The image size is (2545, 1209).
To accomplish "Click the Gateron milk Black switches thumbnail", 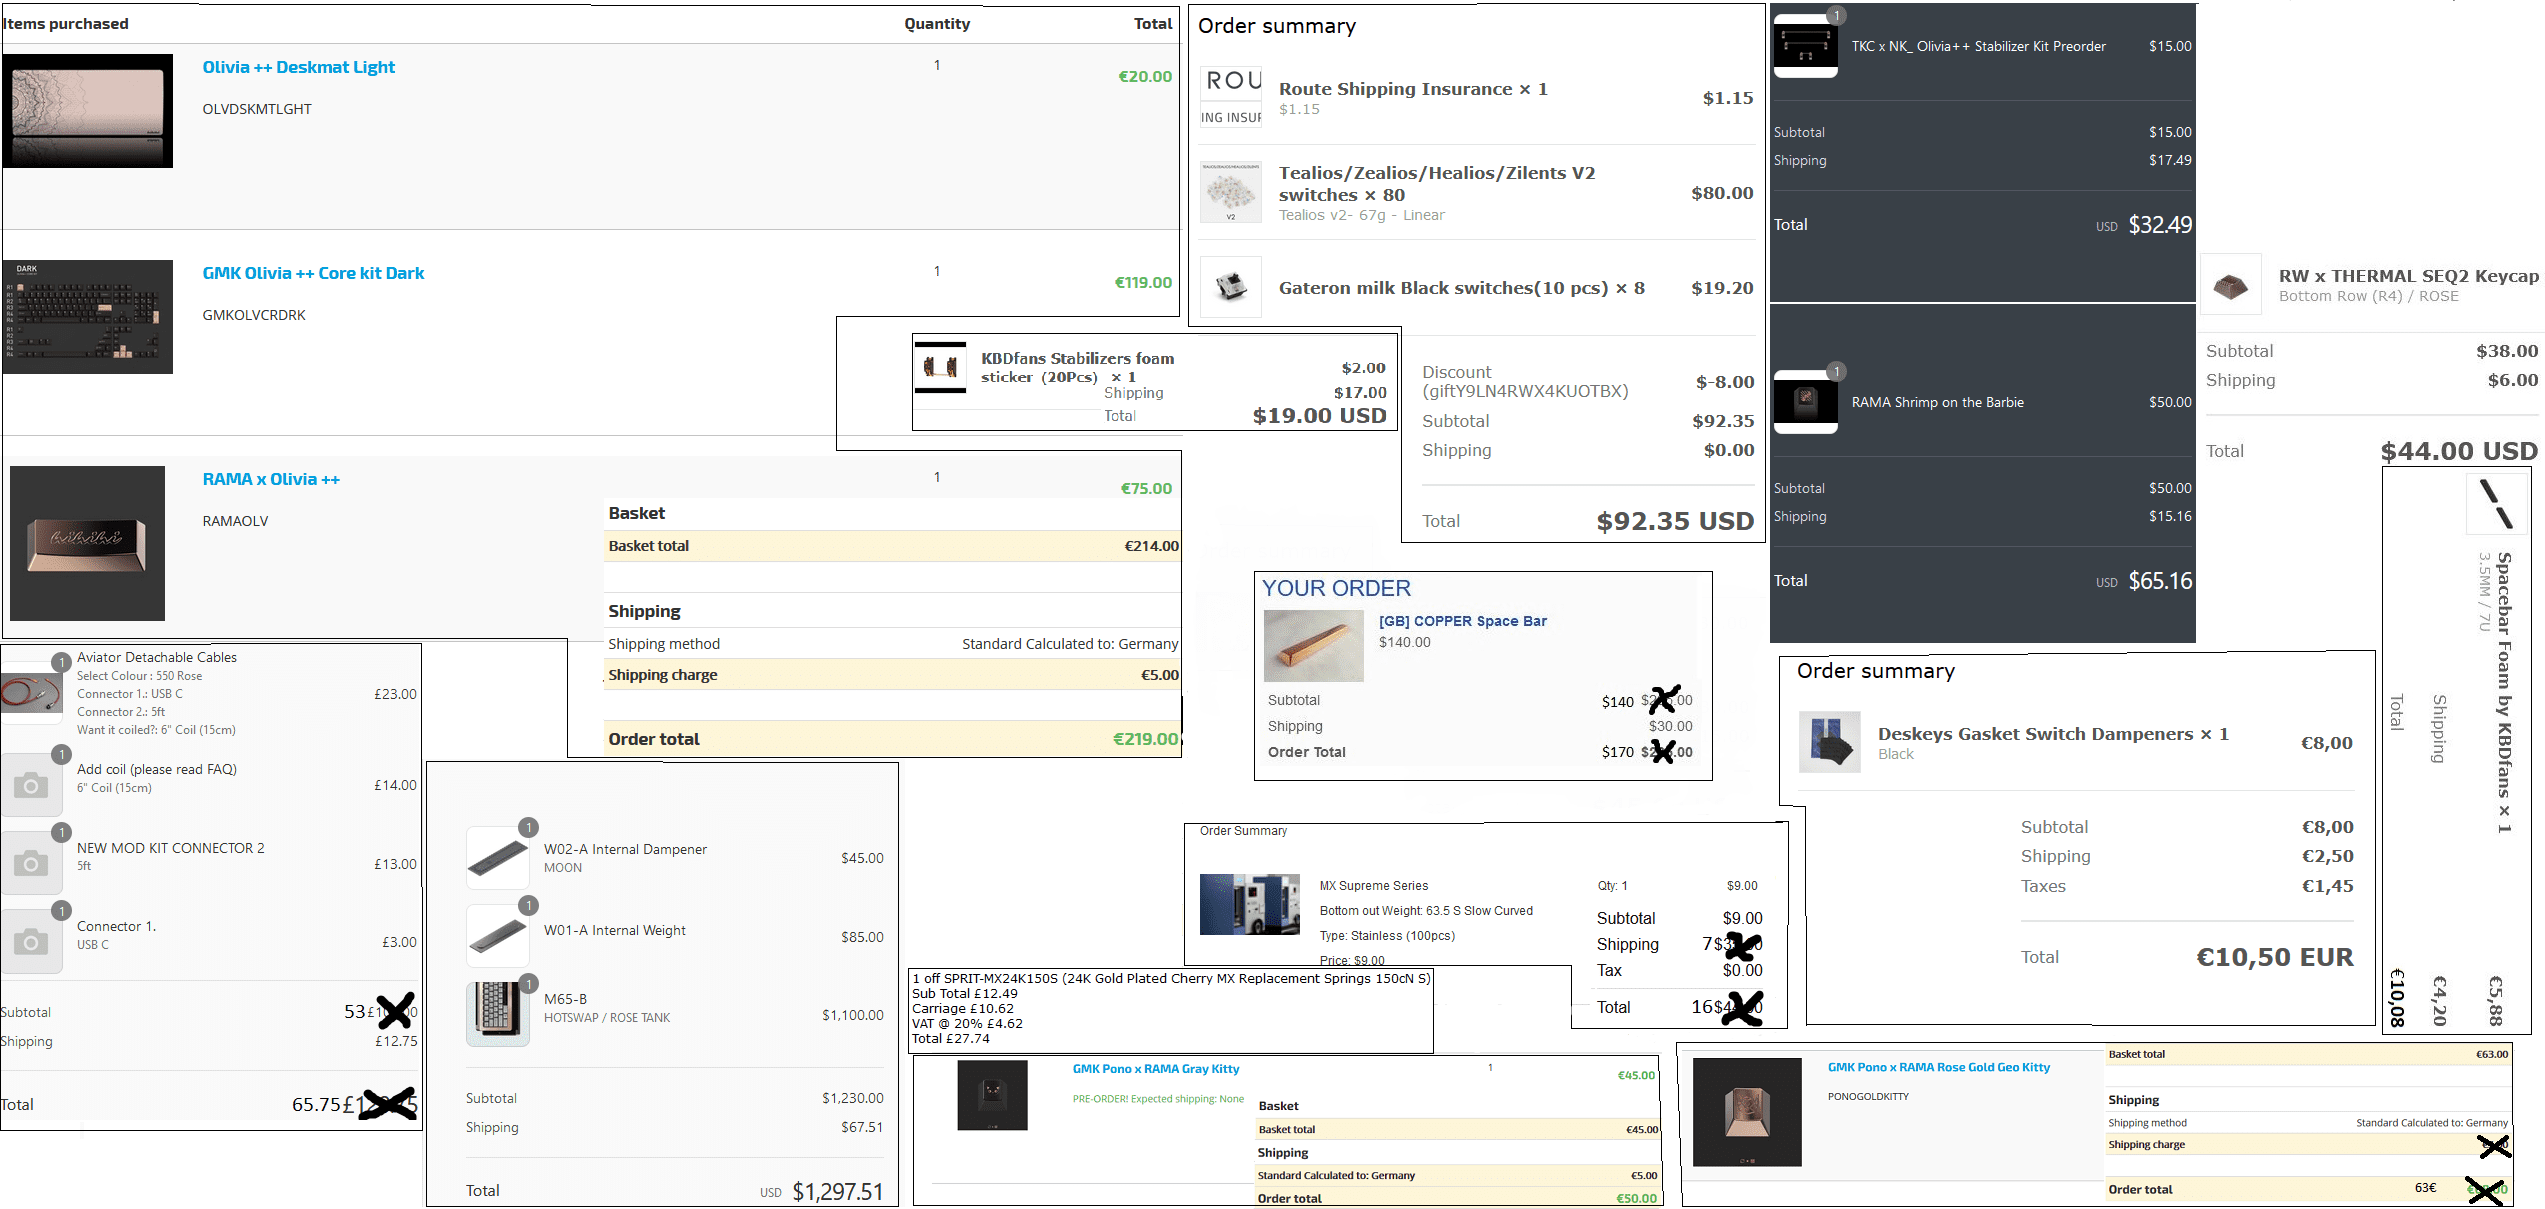I will pos(1231,287).
